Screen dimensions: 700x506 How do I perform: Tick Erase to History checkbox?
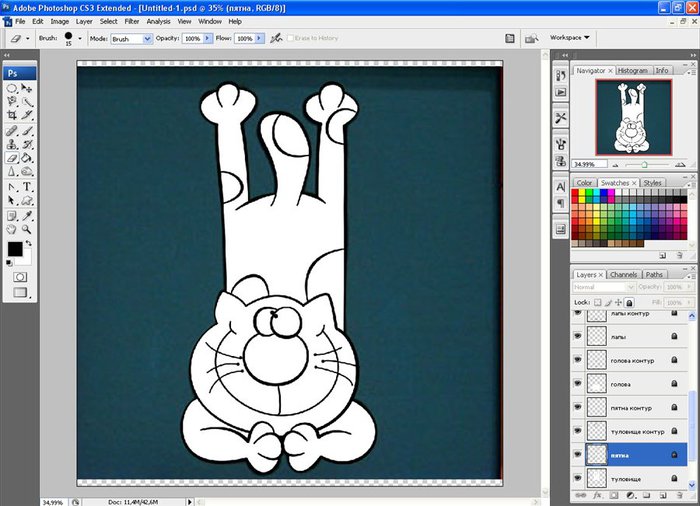pyautogui.click(x=290, y=38)
